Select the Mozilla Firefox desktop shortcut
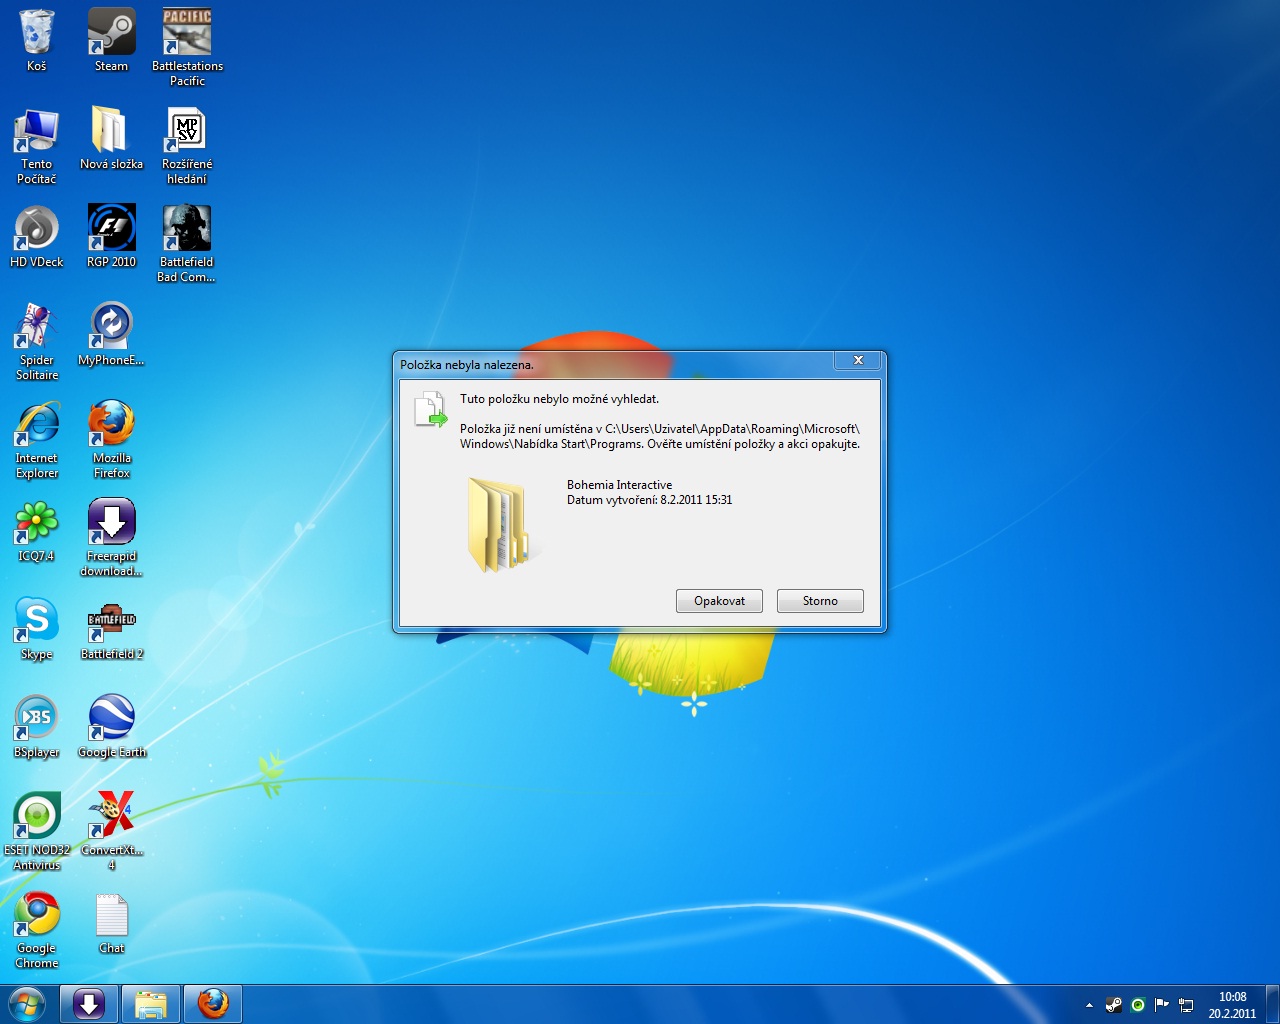This screenshot has height=1024, width=1280. coord(111,440)
